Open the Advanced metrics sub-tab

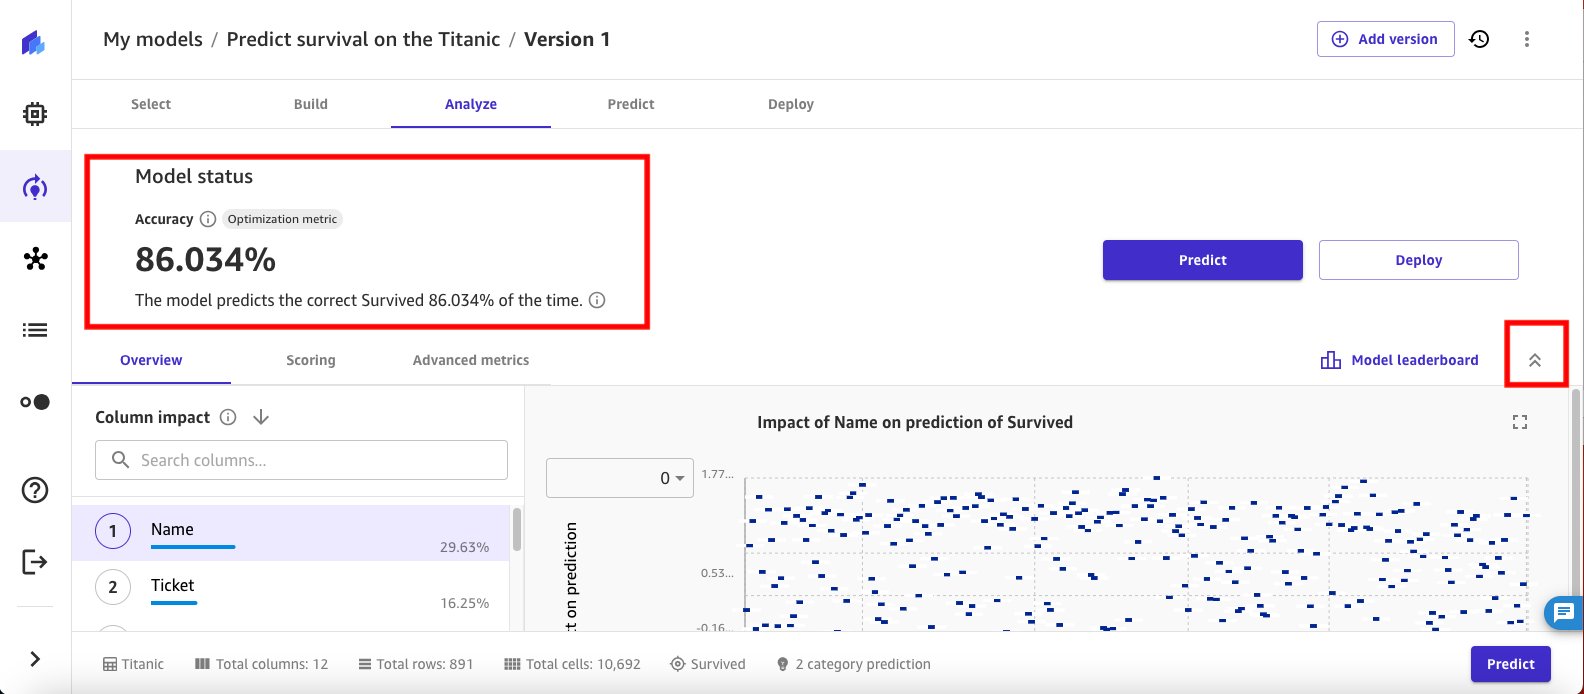[471, 360]
